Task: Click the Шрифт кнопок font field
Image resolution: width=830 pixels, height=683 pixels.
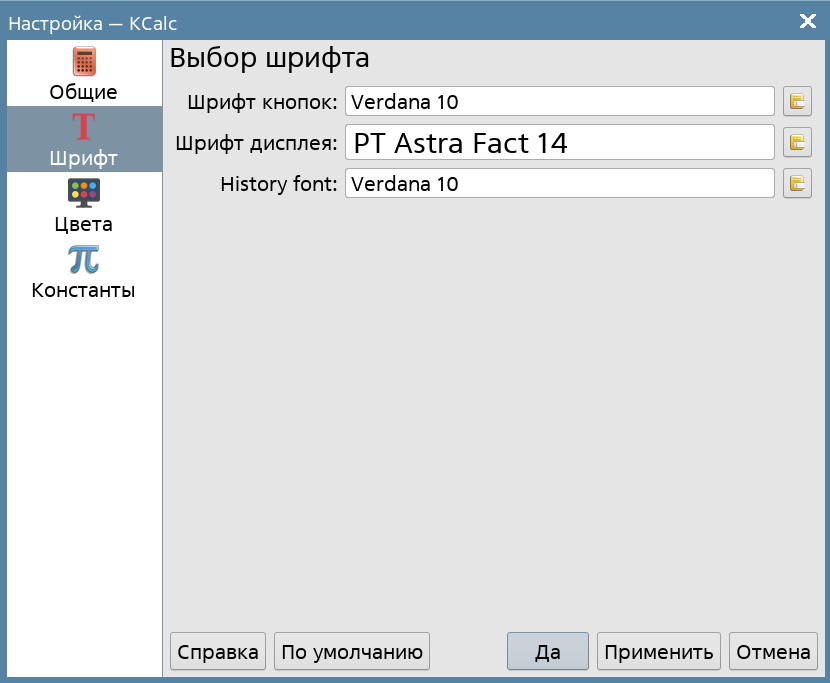Action: [560, 101]
